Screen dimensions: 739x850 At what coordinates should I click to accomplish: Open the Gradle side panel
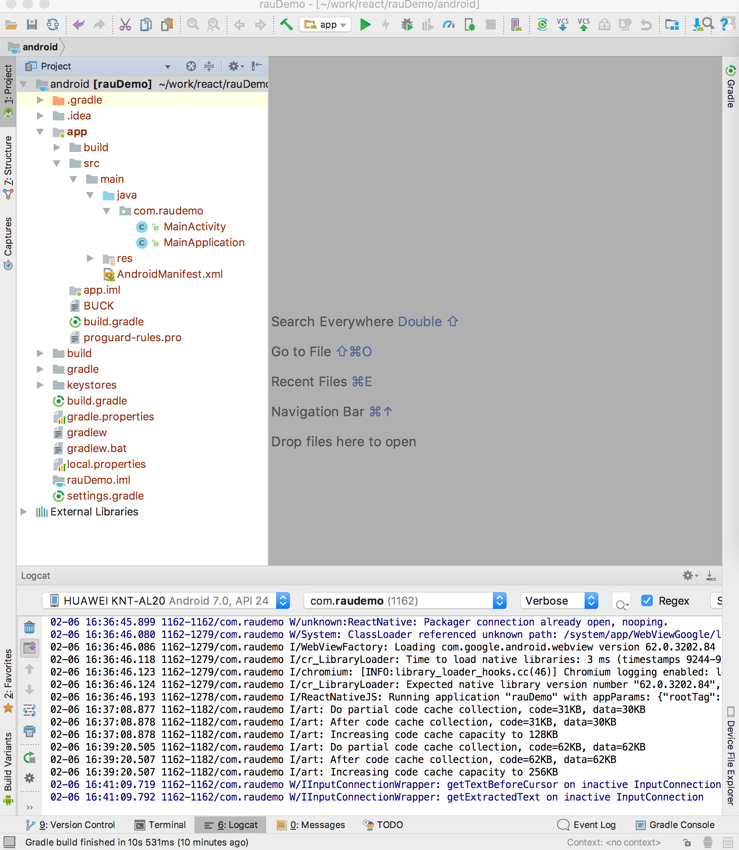[730, 87]
